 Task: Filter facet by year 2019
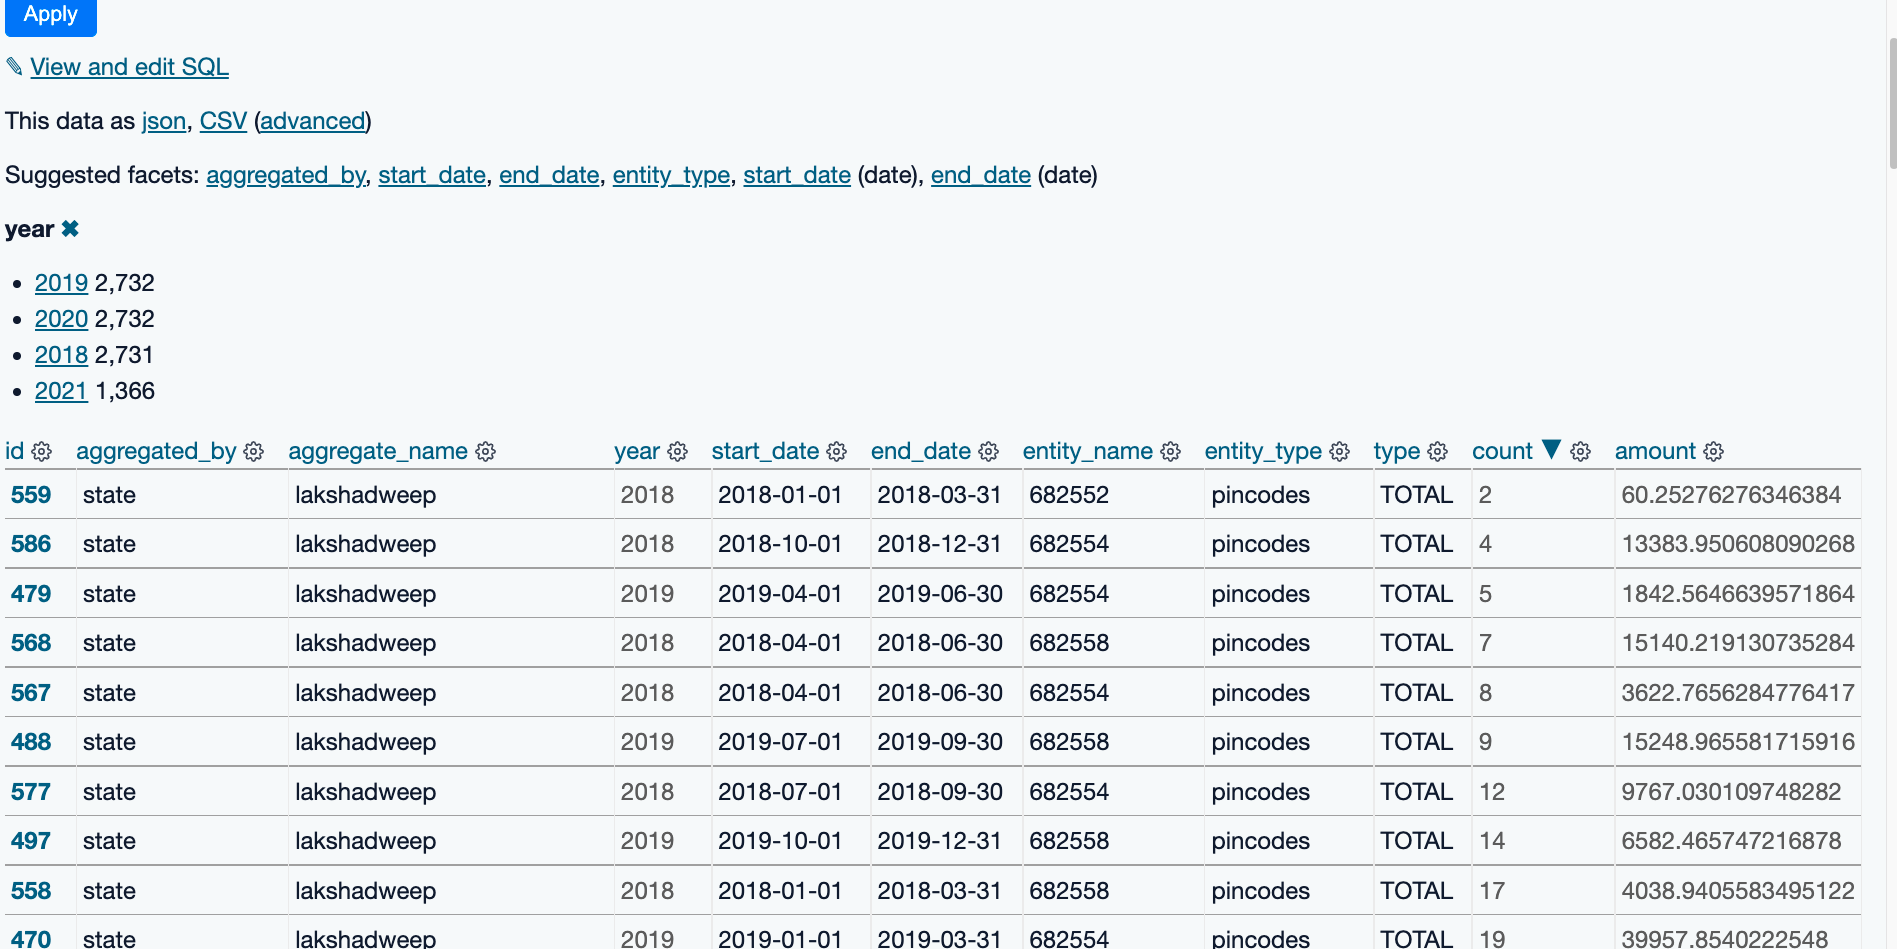tap(61, 283)
